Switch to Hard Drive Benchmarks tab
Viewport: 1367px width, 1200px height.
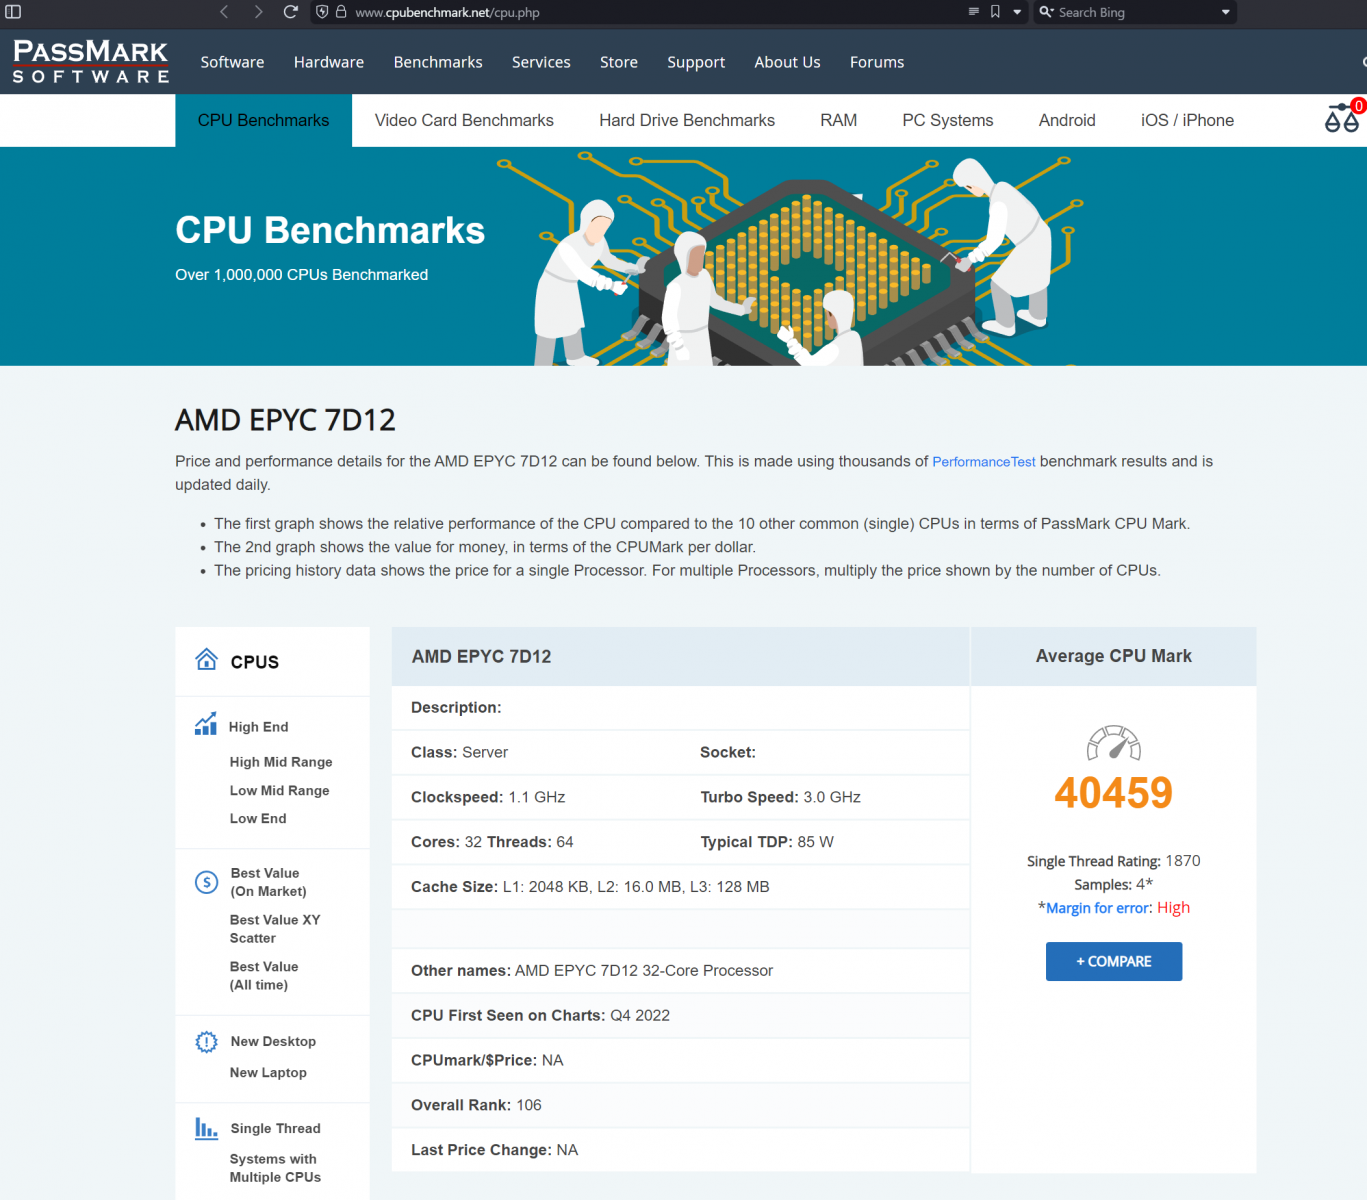pyautogui.click(x=687, y=120)
